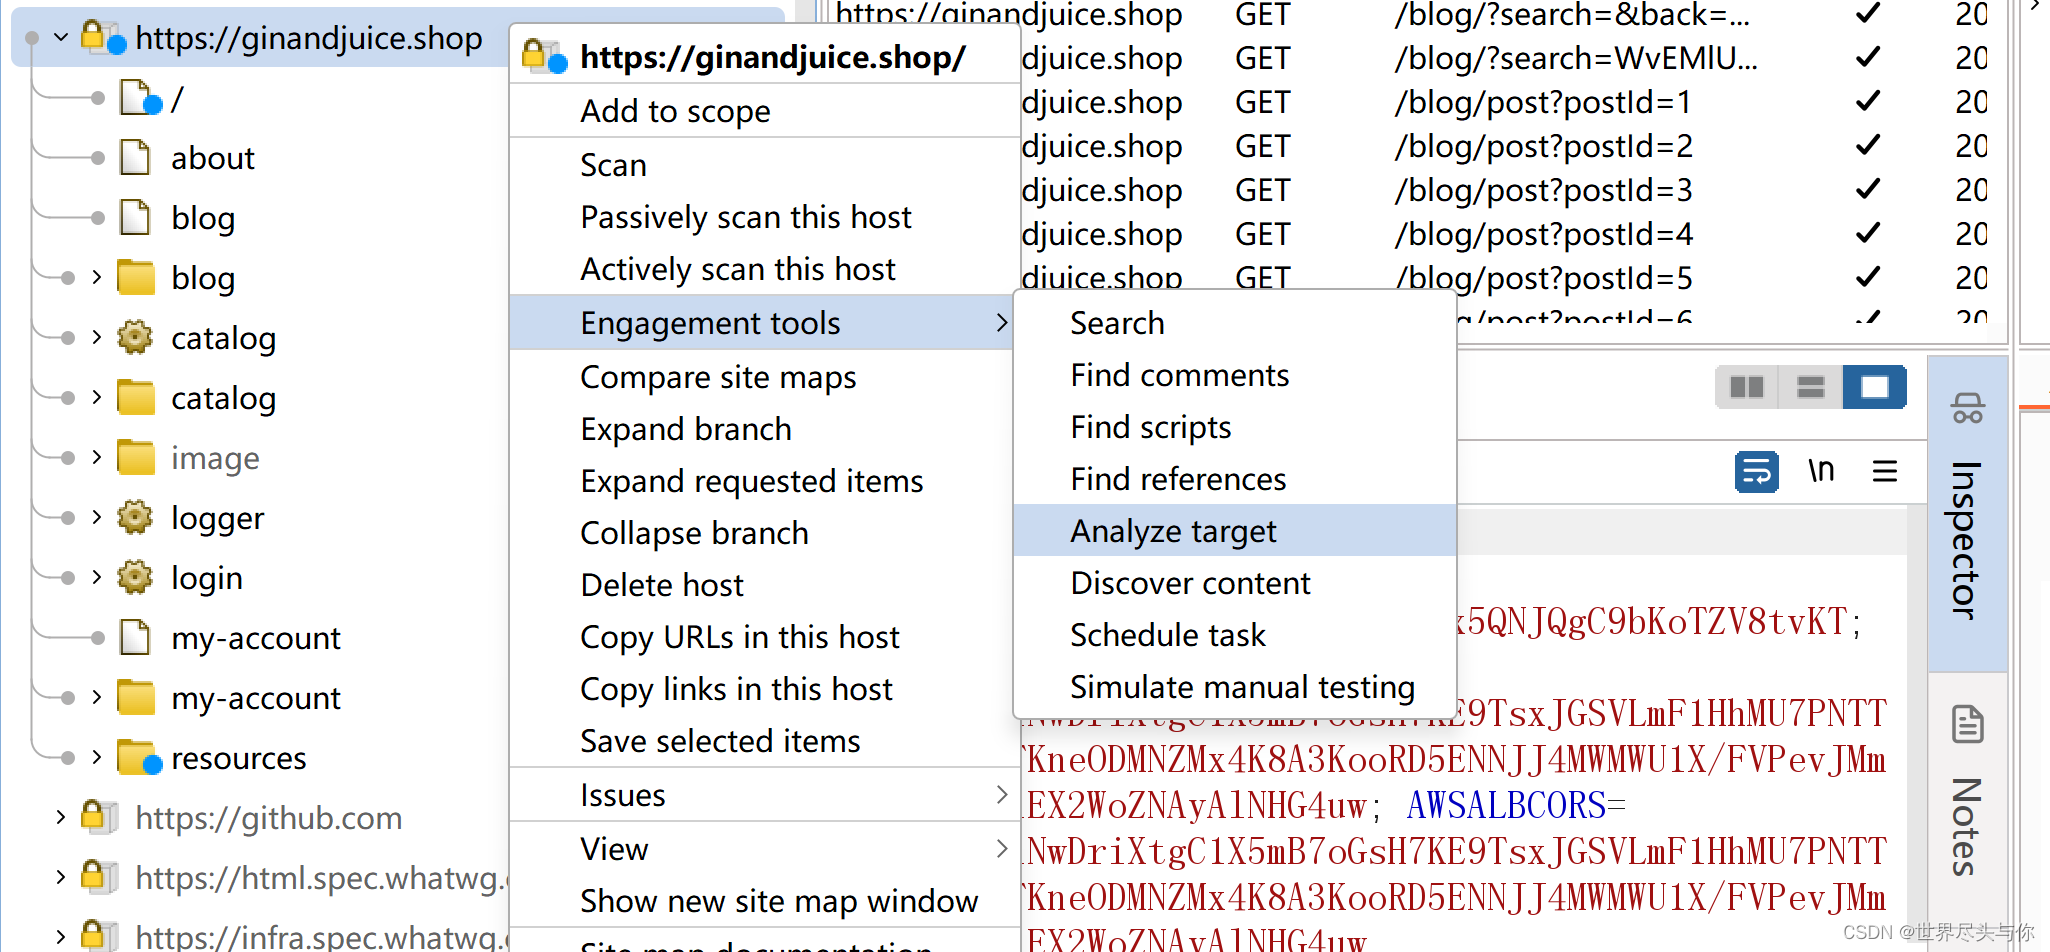The height and width of the screenshot is (952, 2050).
Task: Select Find scripts
Action: coord(1235,427)
